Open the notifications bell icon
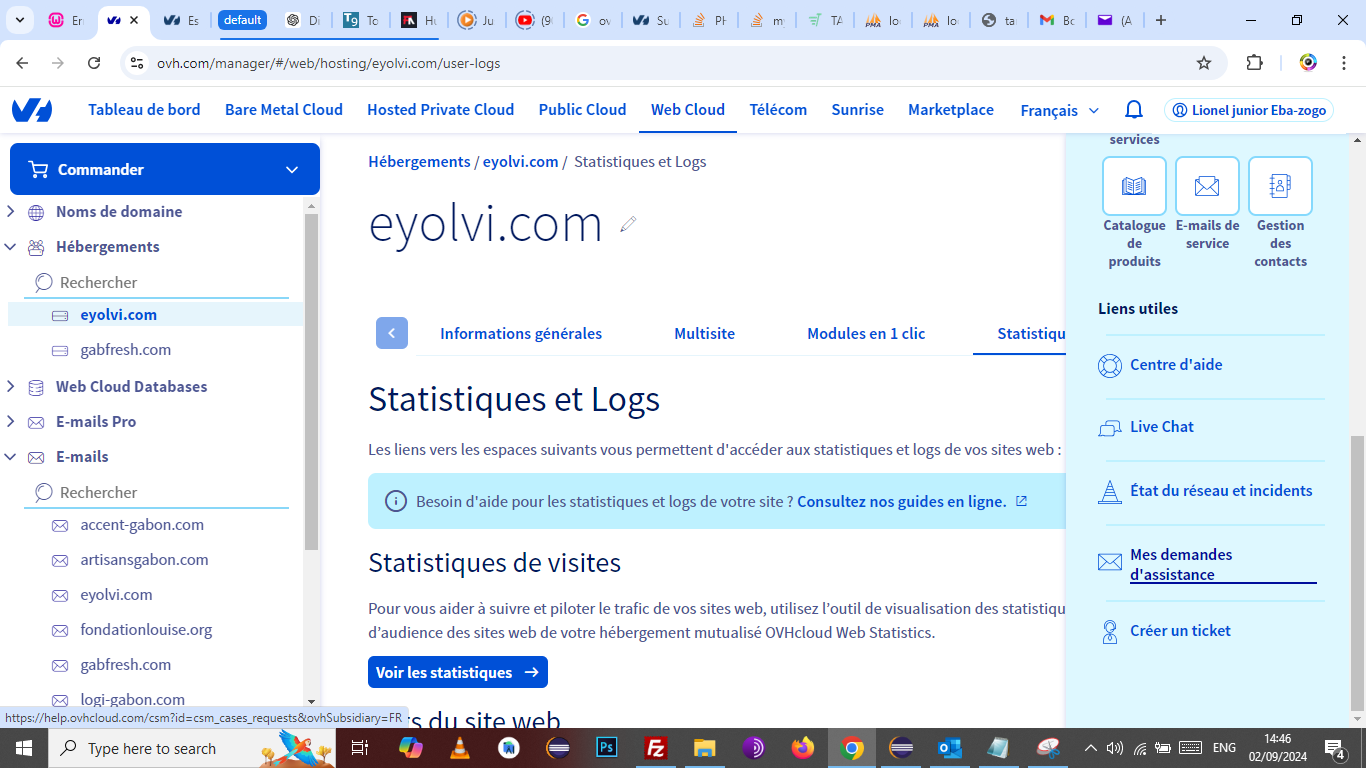Screen dimensions: 1366x768 click(x=1134, y=110)
